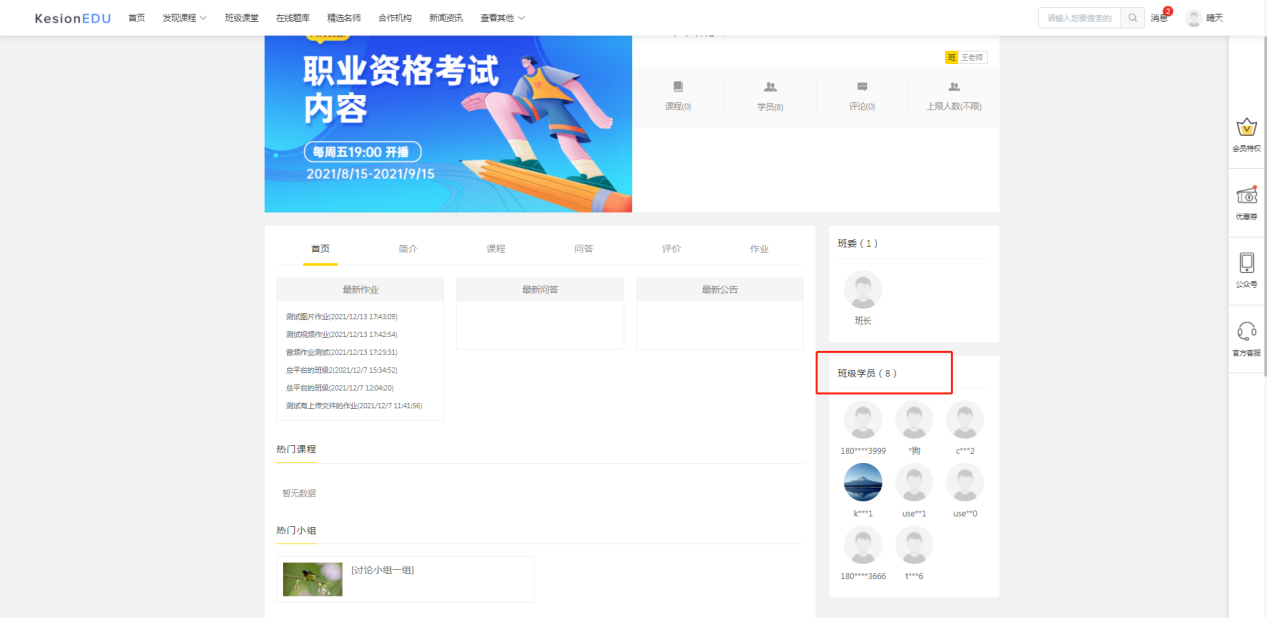Open the 班长 avatar
1267x618 pixels.
click(863, 290)
